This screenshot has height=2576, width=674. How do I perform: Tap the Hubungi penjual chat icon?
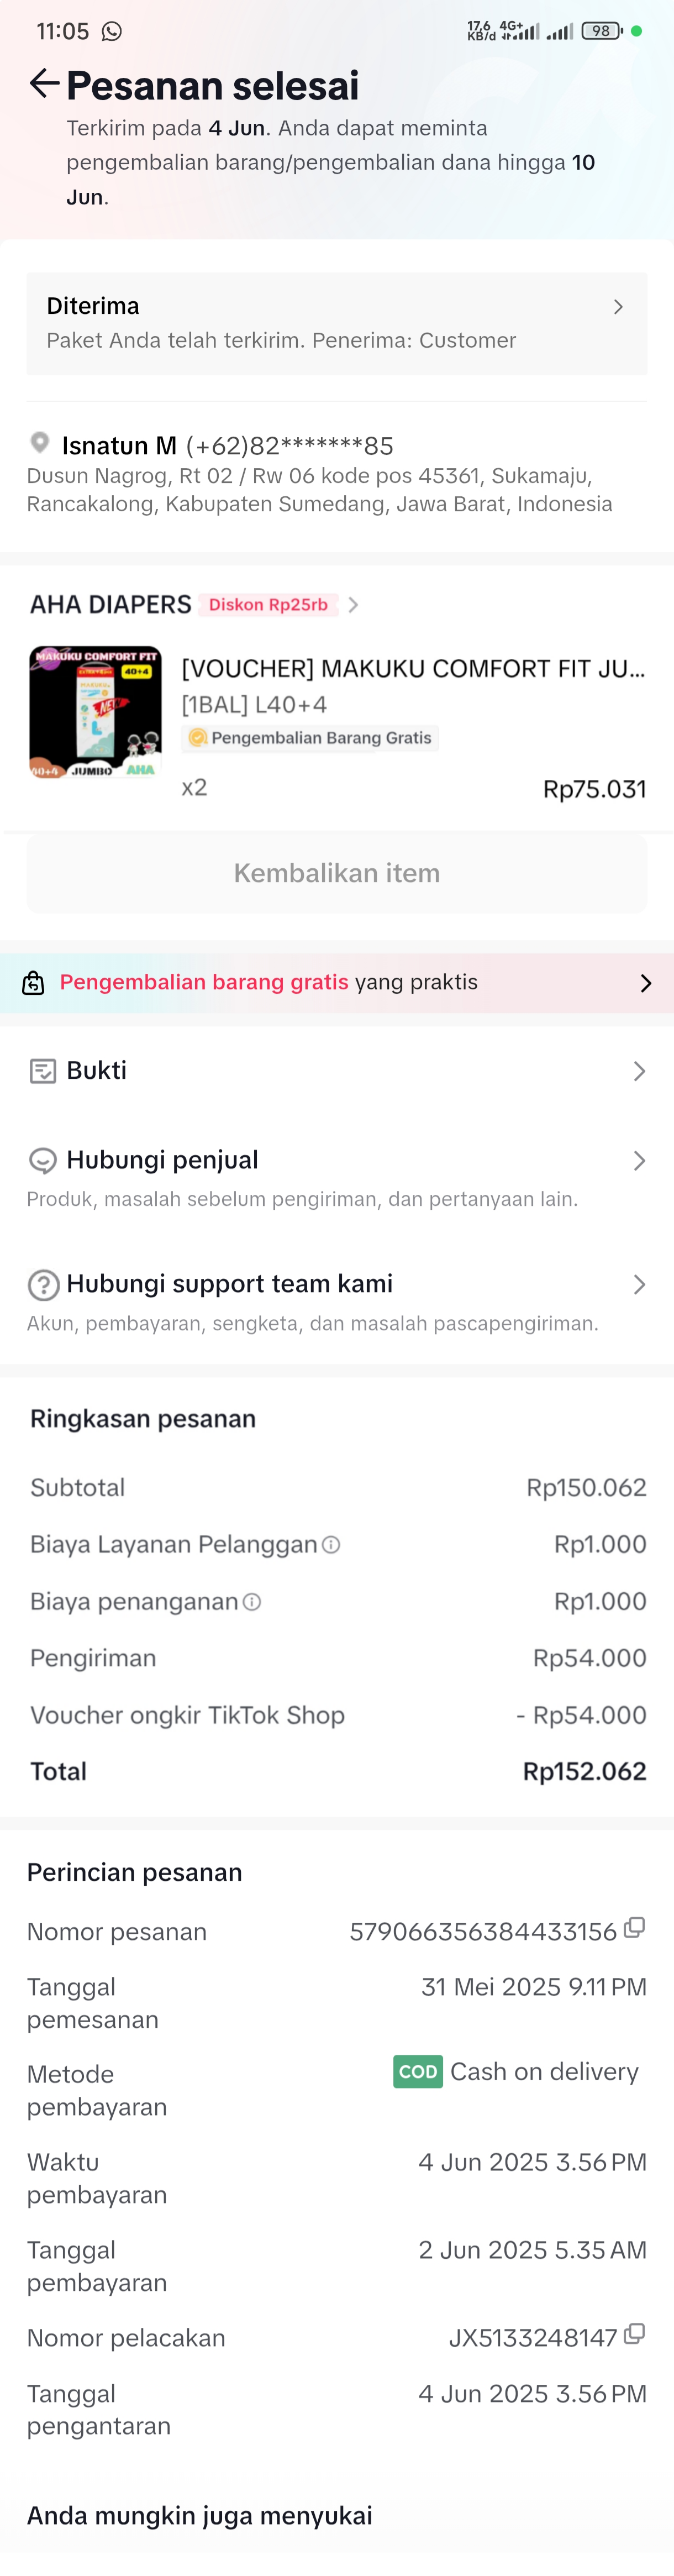pos(42,1161)
